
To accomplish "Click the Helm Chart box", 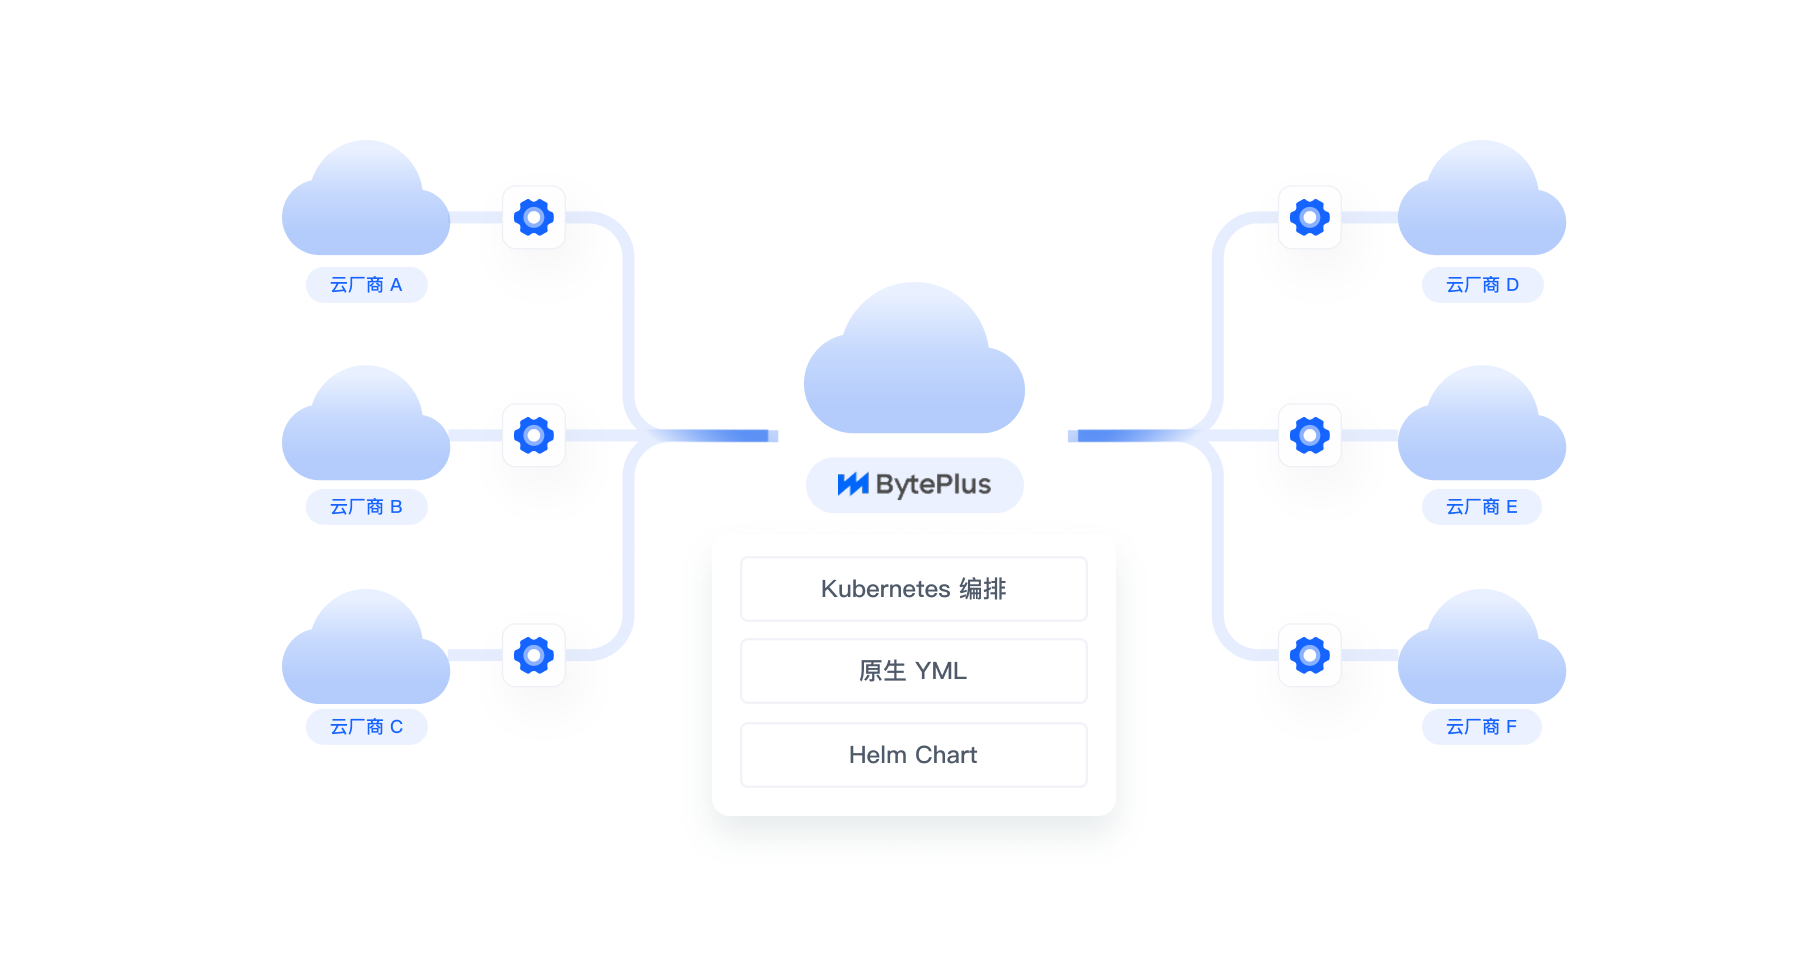I will coord(913,755).
